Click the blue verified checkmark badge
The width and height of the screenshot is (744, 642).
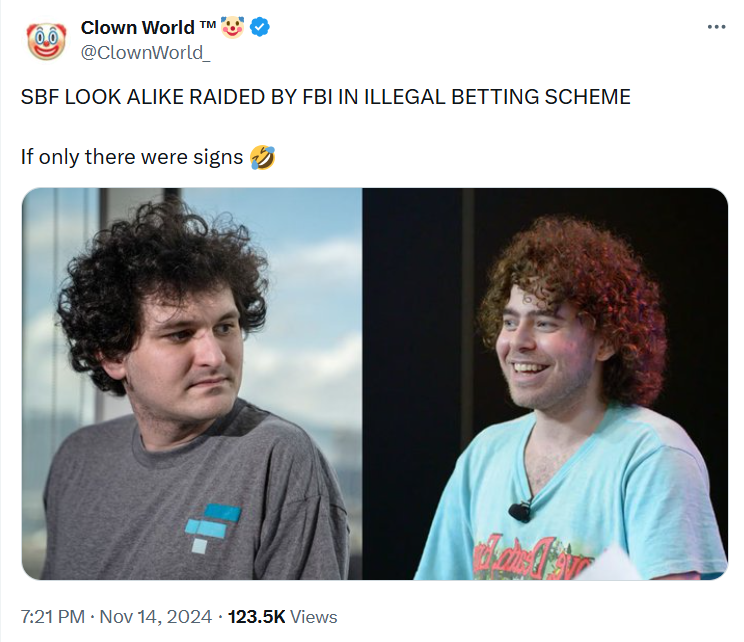[260, 27]
